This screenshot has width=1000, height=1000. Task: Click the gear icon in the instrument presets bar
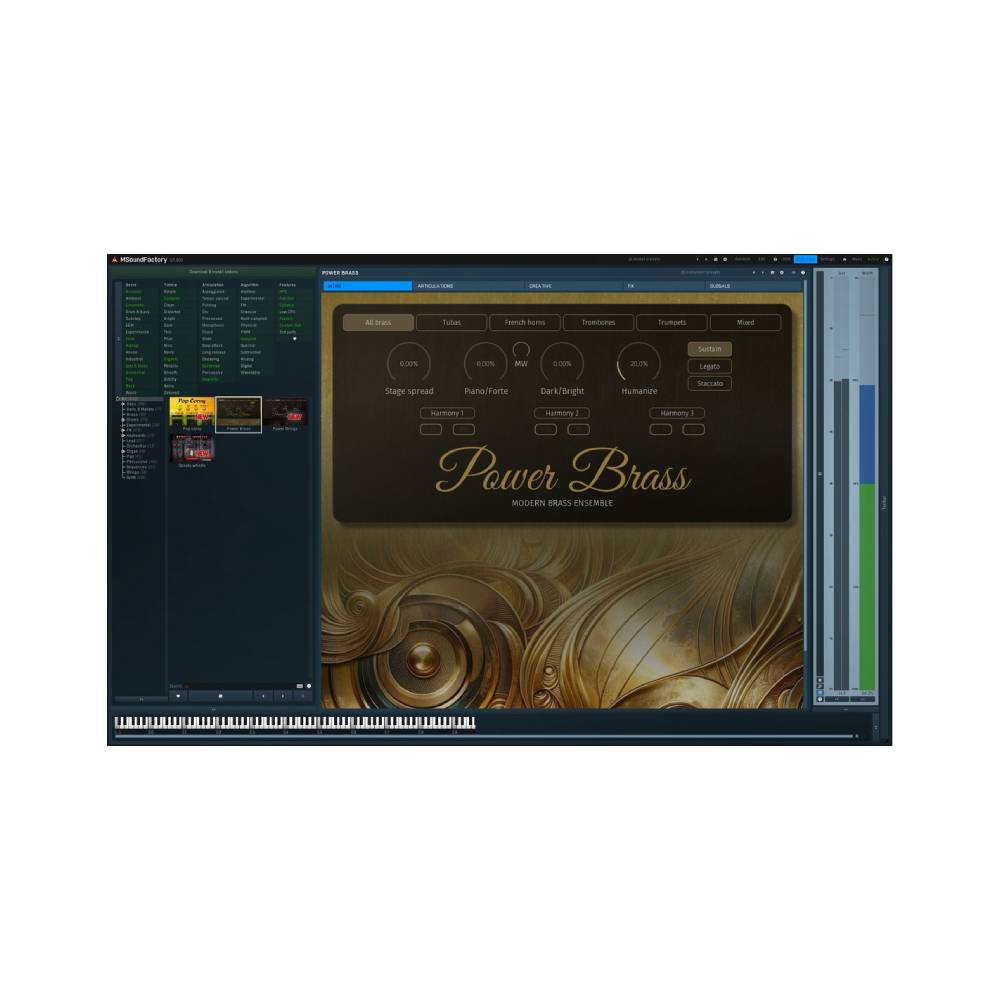[782, 272]
